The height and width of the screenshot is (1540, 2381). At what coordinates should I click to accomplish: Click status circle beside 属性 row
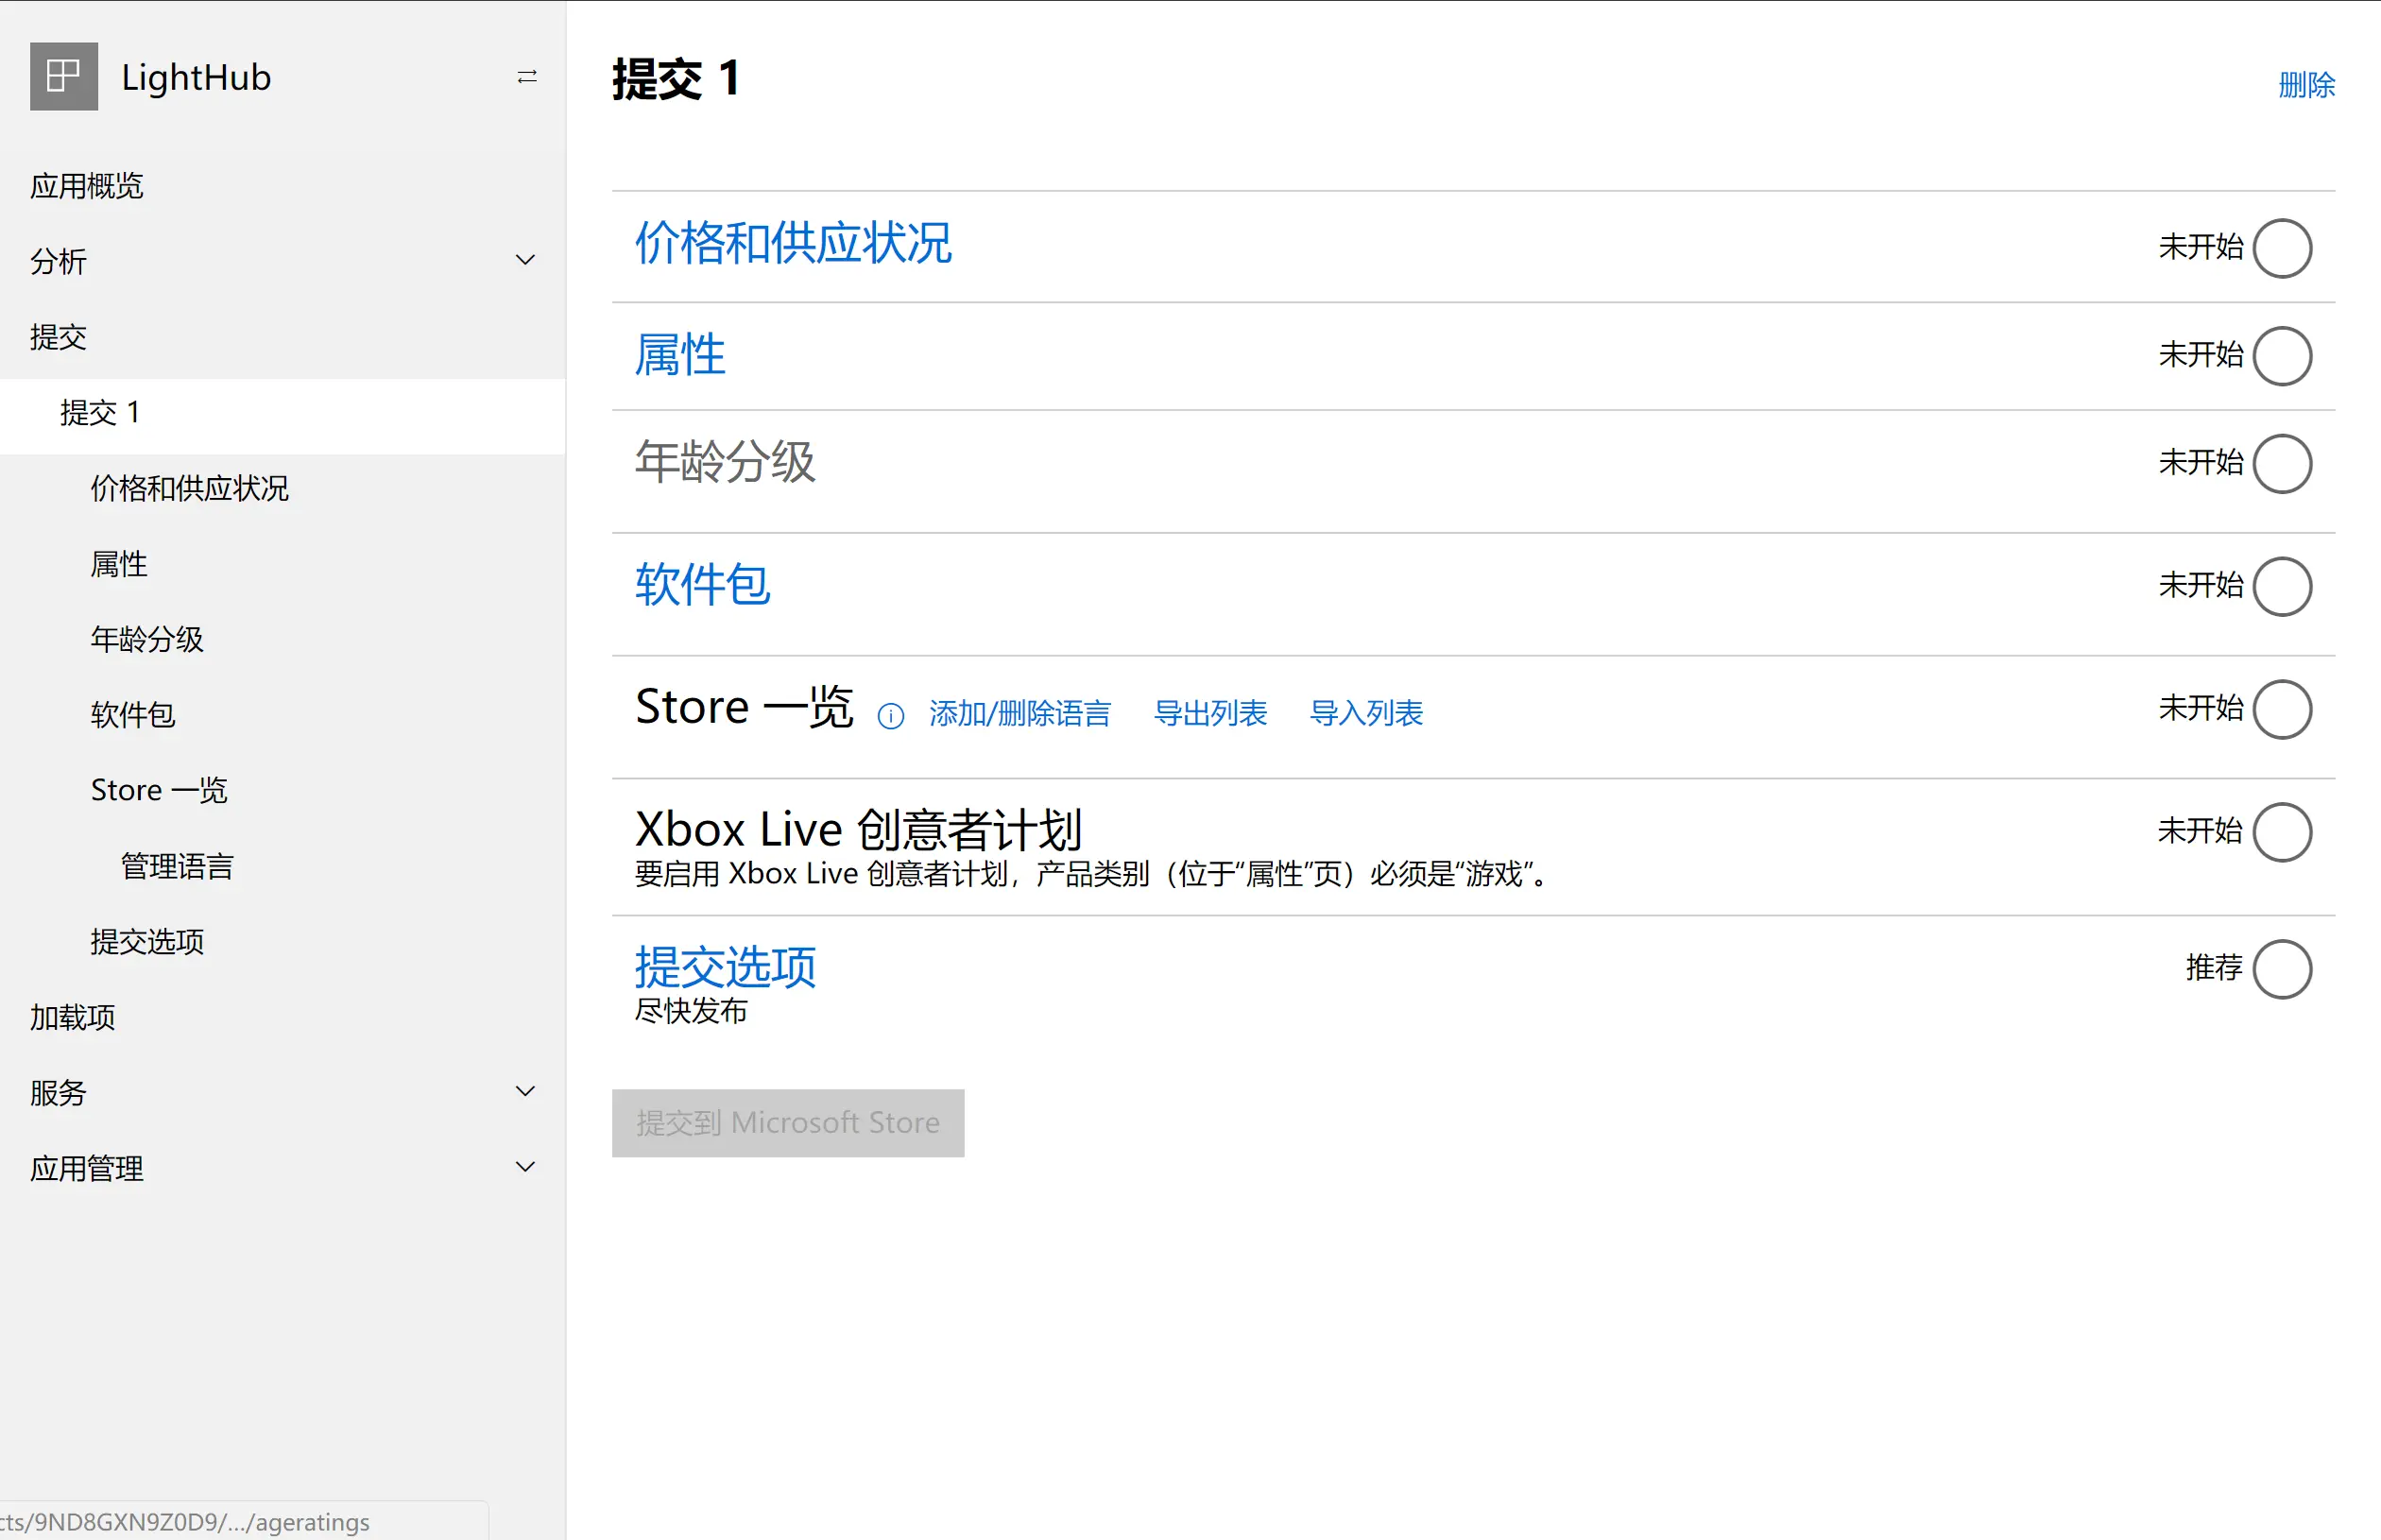2281,356
